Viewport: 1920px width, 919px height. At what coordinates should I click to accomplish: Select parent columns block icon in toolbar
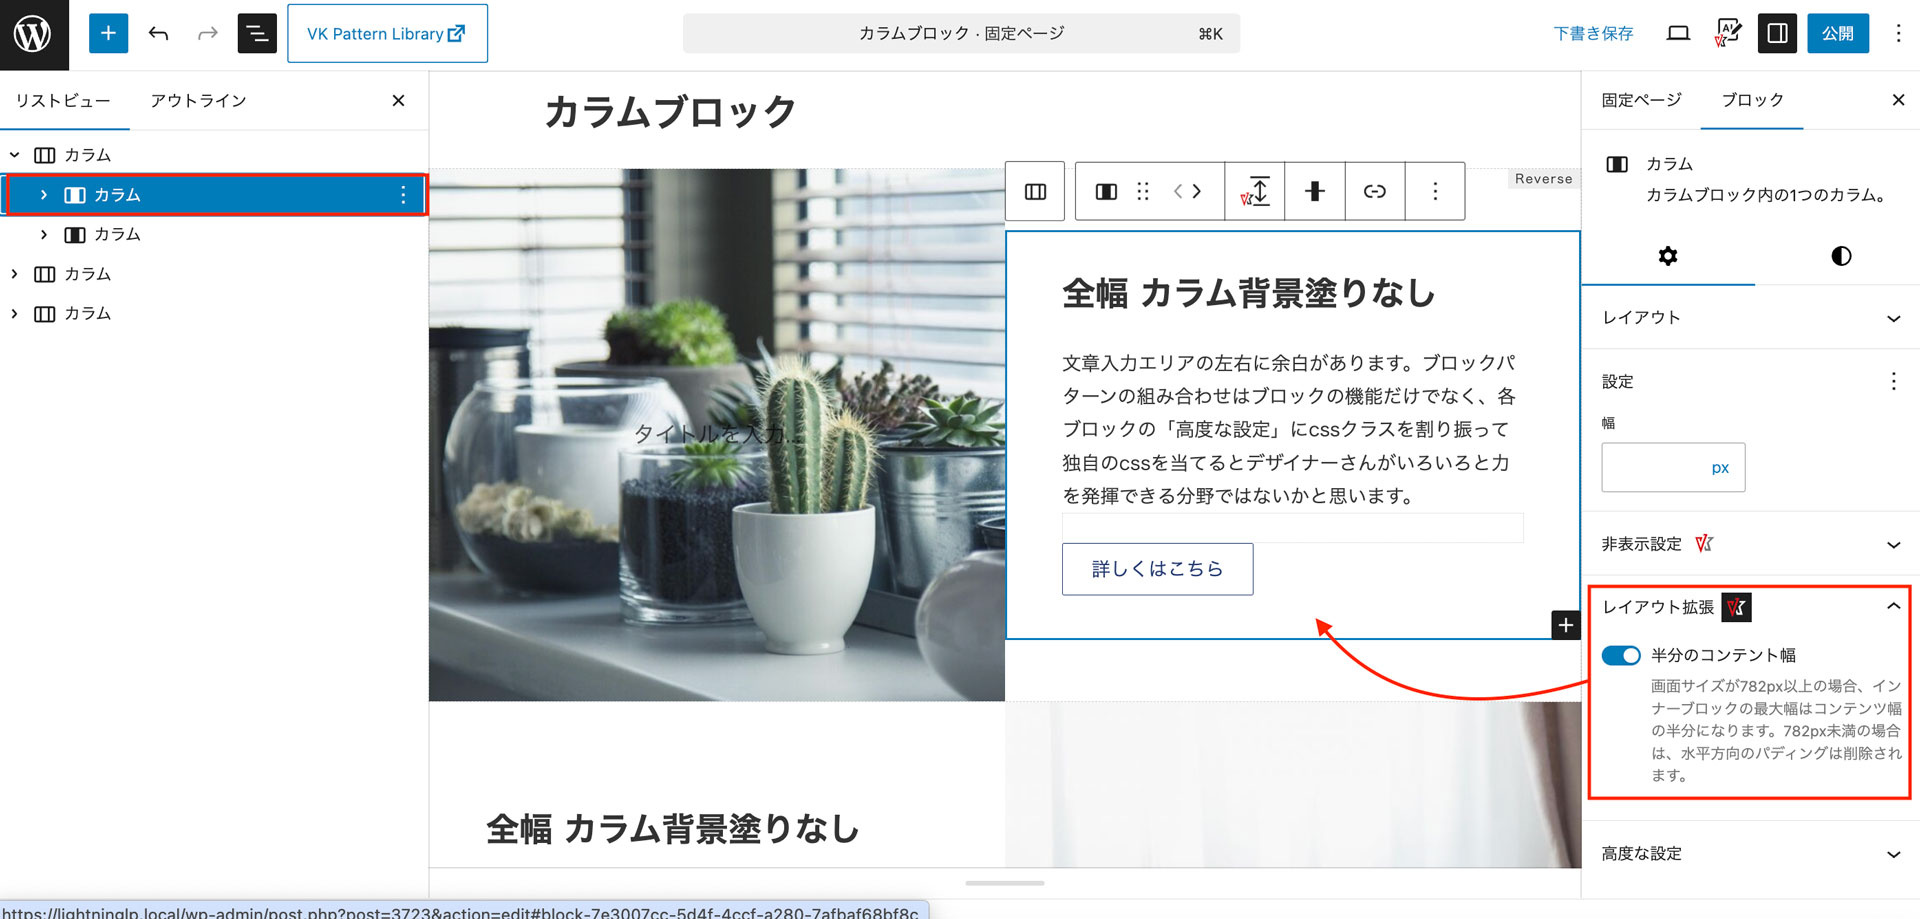[1035, 191]
